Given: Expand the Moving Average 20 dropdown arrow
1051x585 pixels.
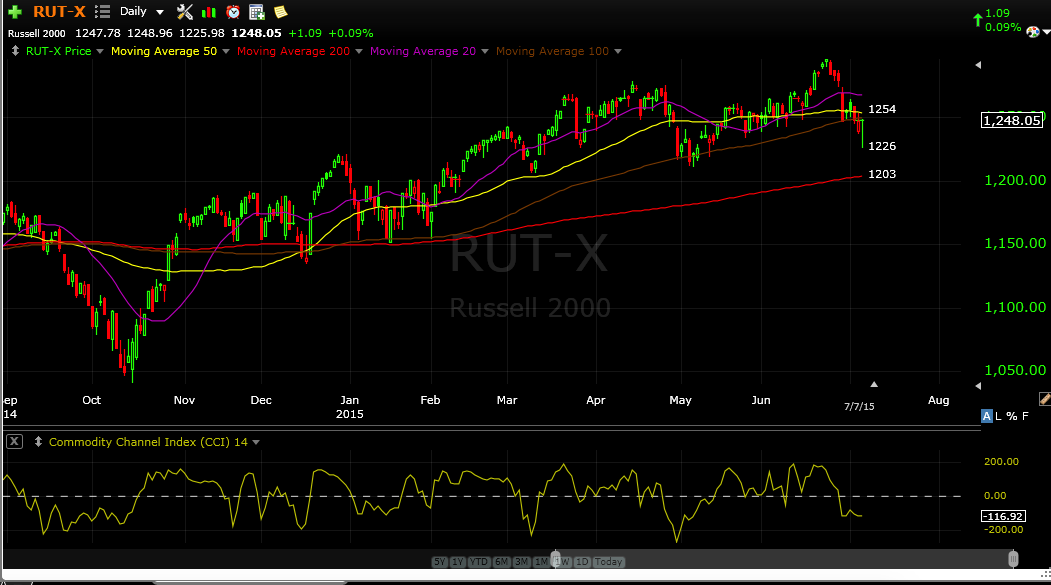Looking at the screenshot, I should 485,52.
